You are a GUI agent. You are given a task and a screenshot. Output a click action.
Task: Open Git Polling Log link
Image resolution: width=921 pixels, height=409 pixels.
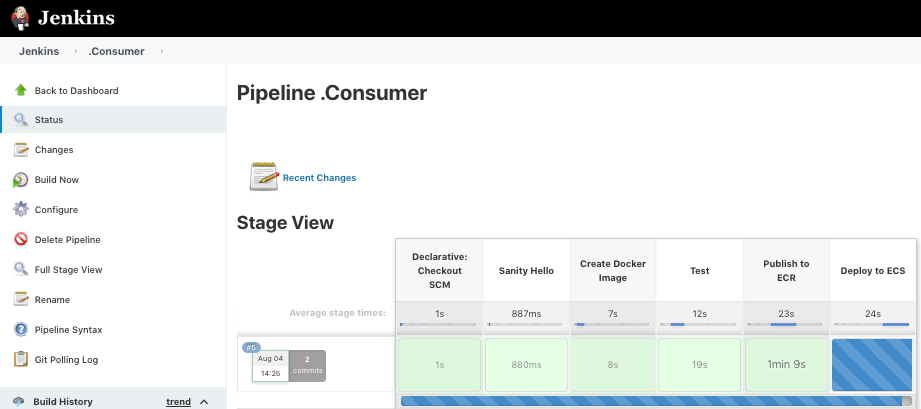tap(66, 360)
